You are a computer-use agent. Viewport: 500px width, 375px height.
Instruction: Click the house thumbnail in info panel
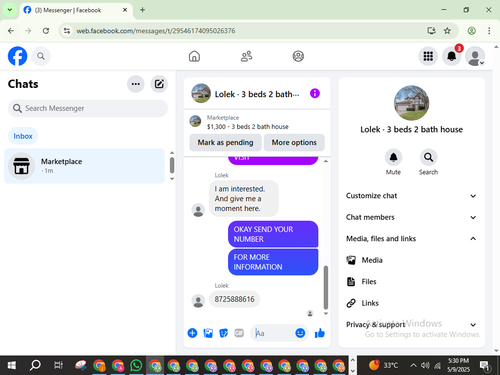411,103
